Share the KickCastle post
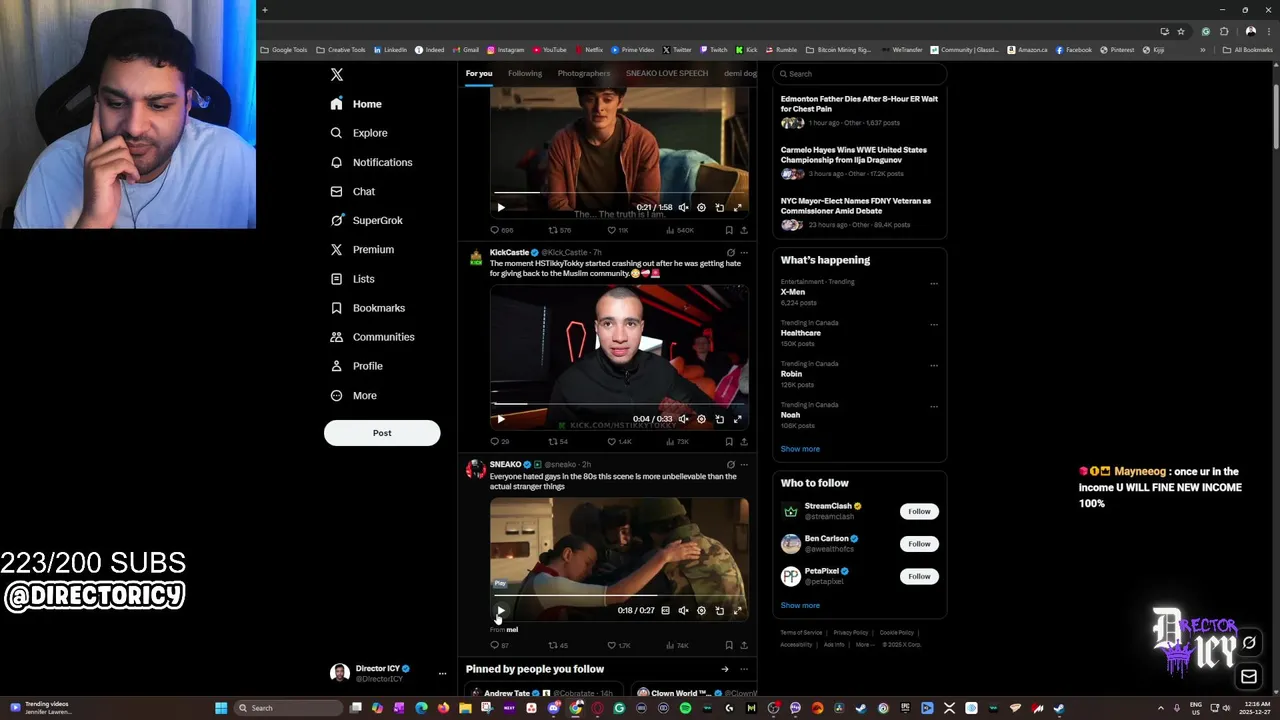Screen dimensions: 1280x720 point(743,441)
